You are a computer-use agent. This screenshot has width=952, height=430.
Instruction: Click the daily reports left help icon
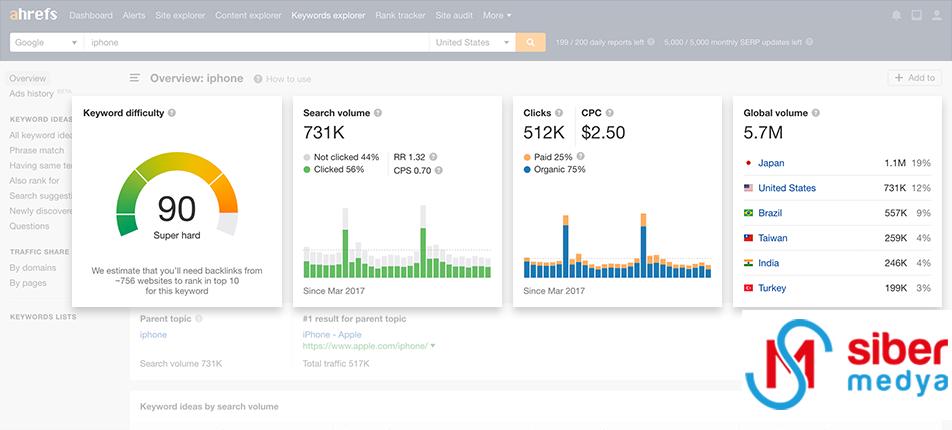click(x=651, y=43)
